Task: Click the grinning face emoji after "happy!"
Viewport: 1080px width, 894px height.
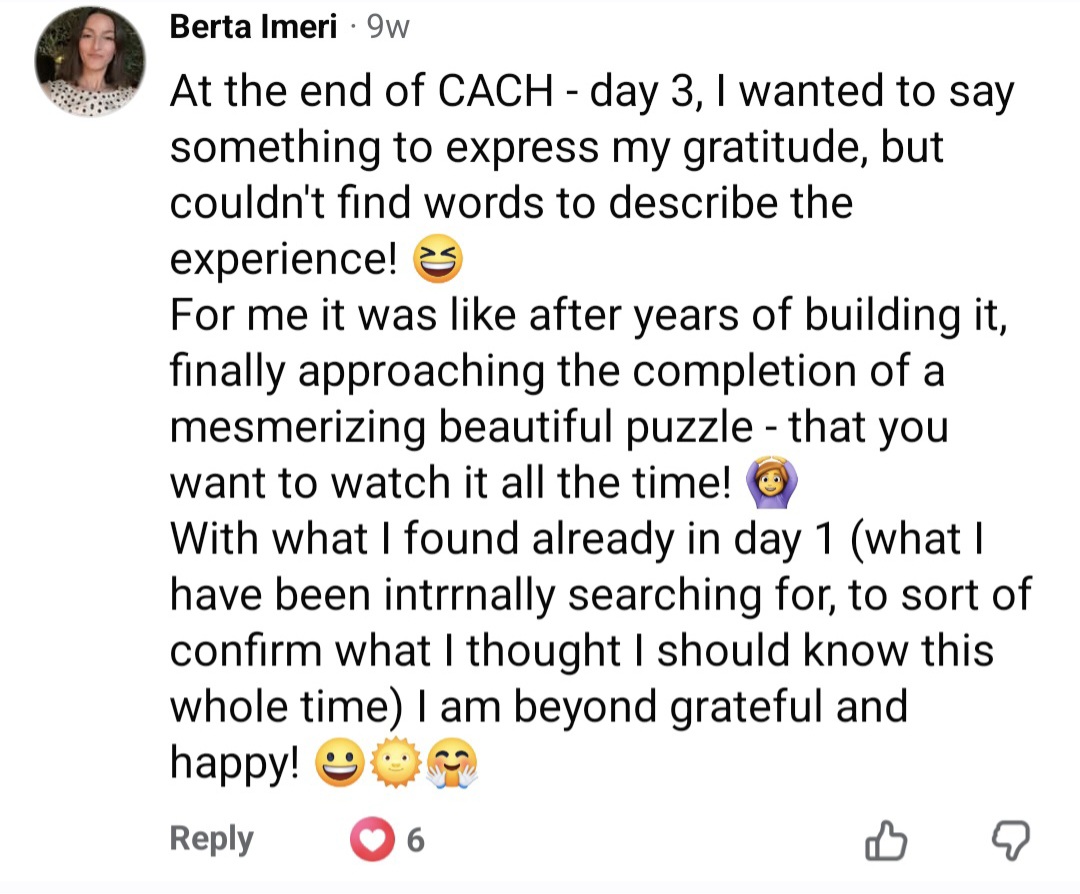Action: [337, 765]
